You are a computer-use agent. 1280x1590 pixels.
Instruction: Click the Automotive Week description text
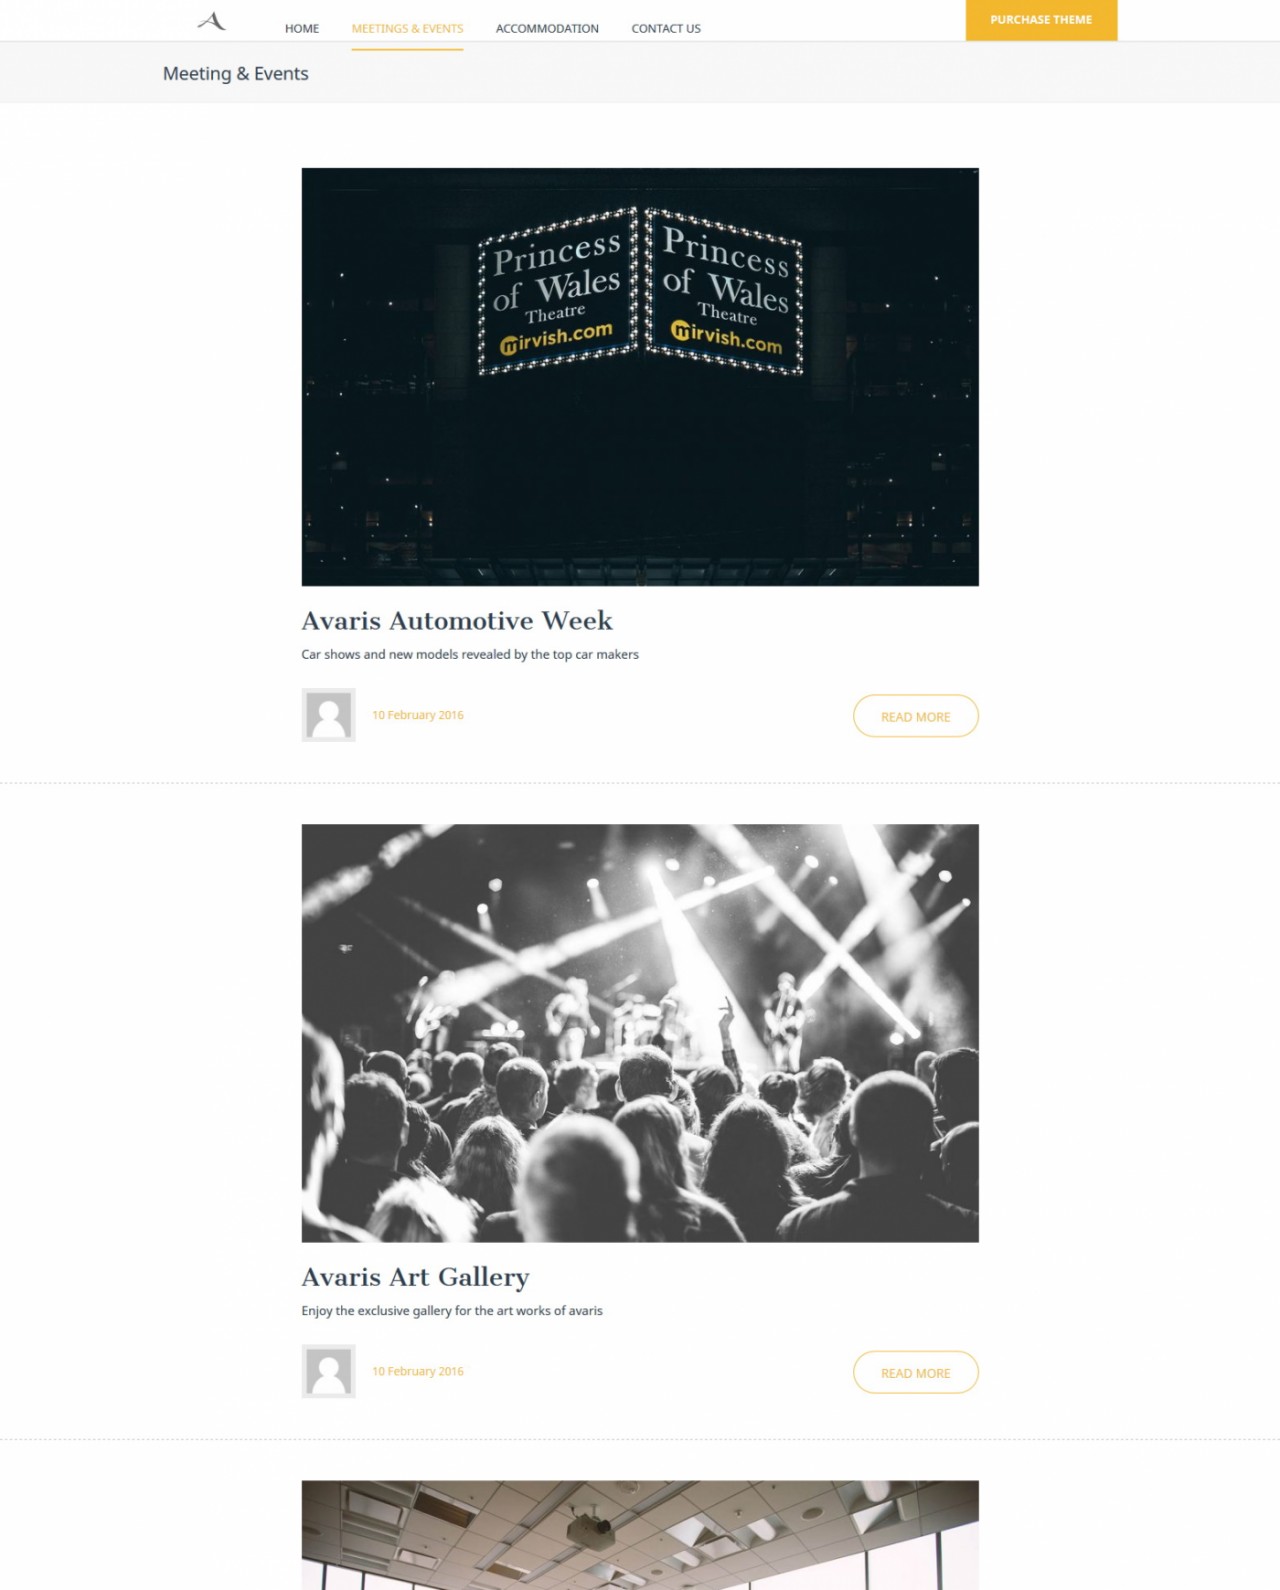click(470, 654)
